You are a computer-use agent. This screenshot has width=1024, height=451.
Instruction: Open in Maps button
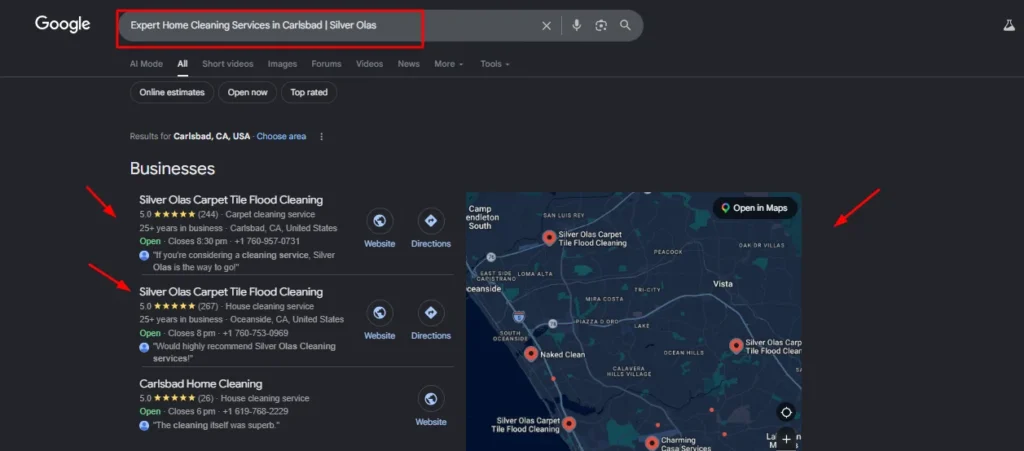[x=755, y=208]
